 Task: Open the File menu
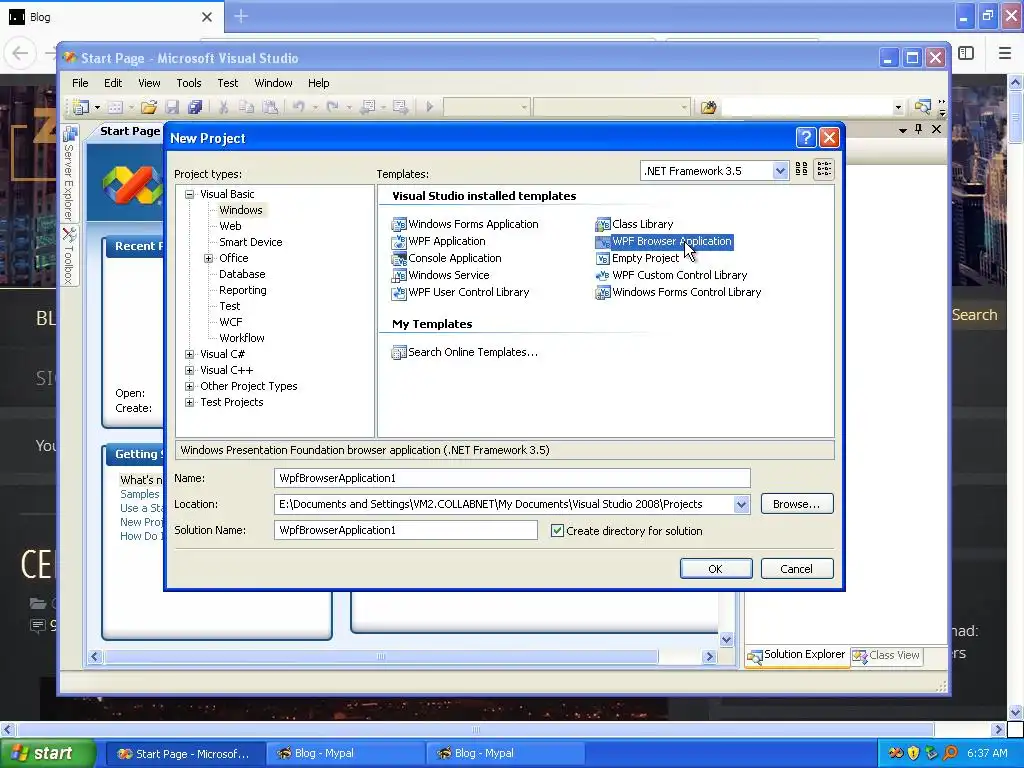point(80,83)
